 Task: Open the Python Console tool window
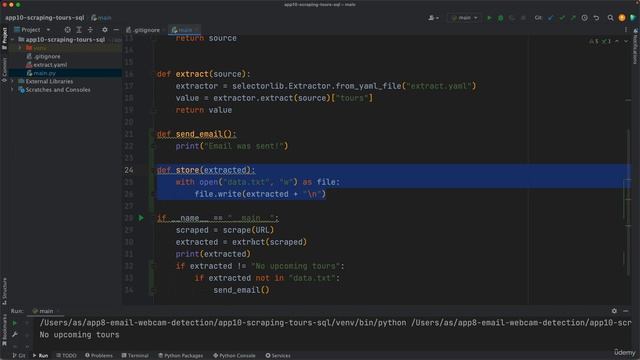click(x=234, y=356)
